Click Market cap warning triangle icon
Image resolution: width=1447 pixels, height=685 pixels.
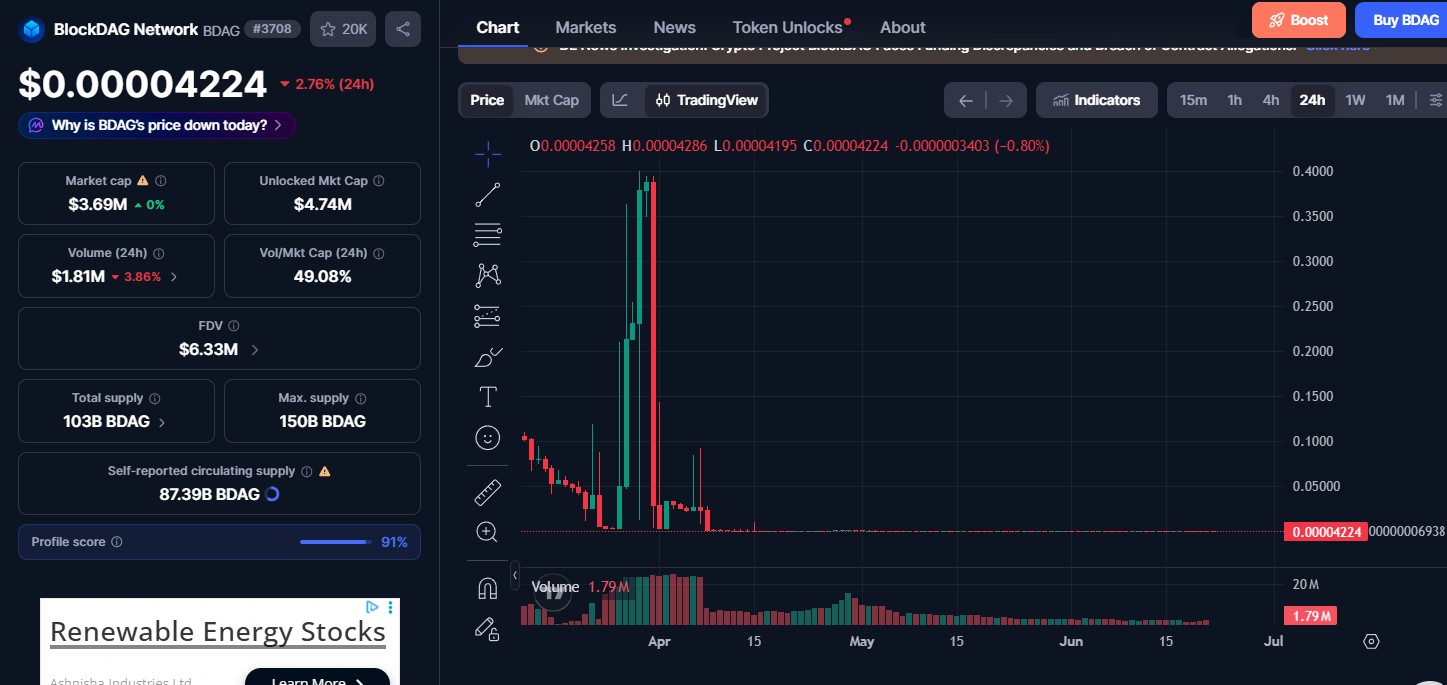143,181
